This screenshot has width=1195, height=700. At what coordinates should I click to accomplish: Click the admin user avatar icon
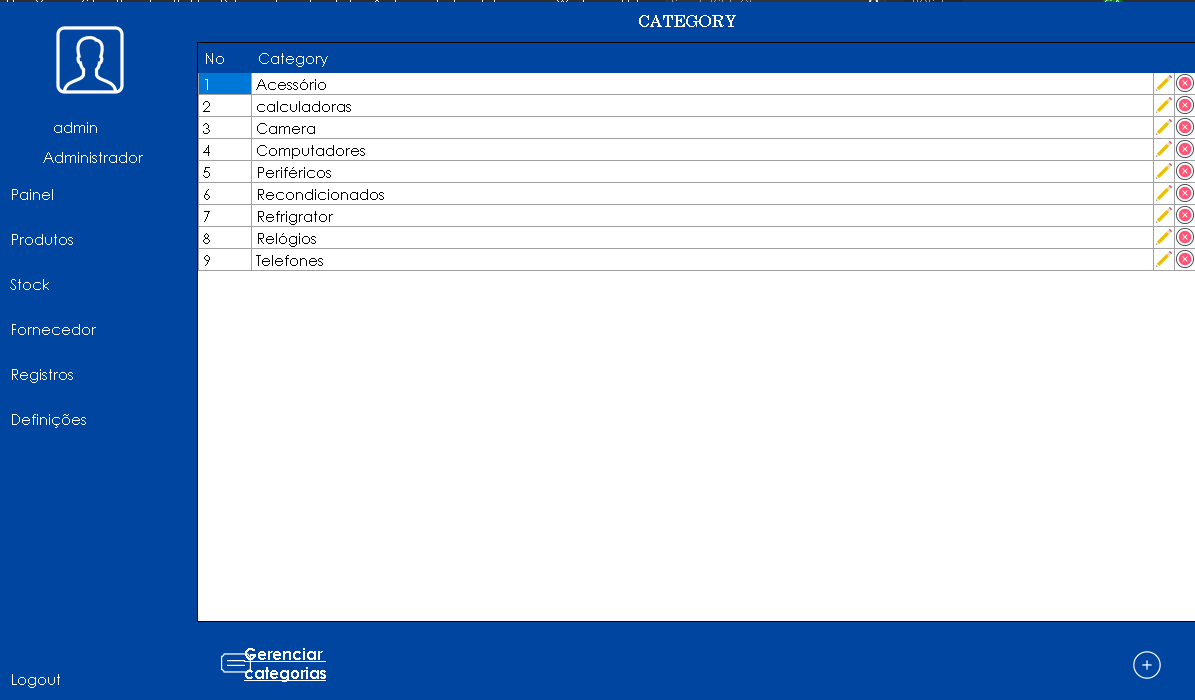point(90,60)
